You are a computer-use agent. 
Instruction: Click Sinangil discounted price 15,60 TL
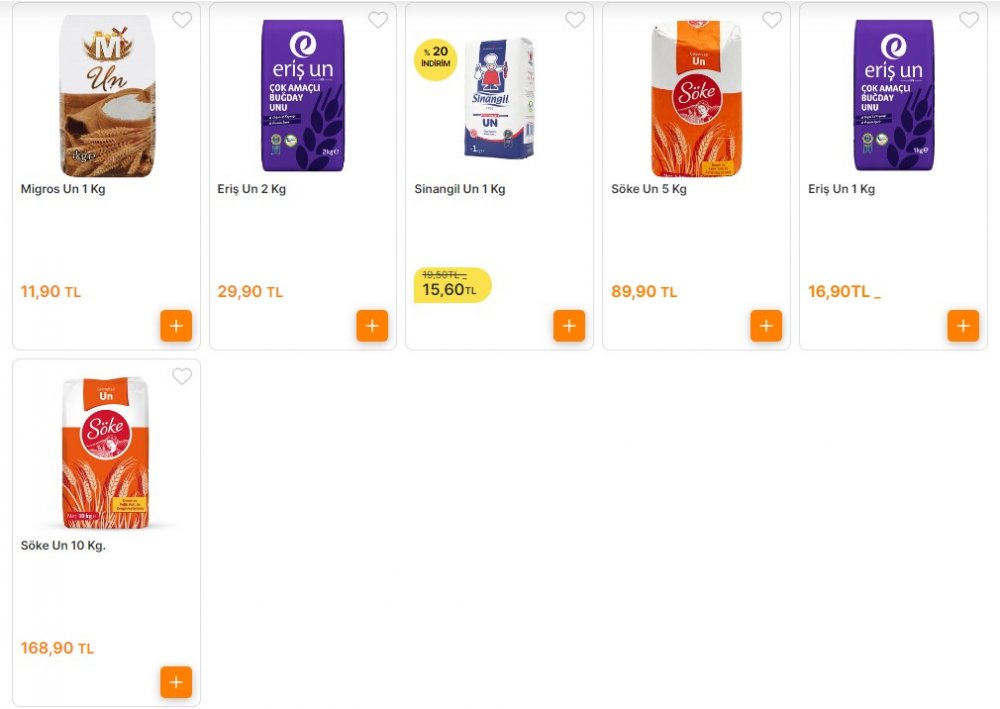pyautogui.click(x=450, y=289)
